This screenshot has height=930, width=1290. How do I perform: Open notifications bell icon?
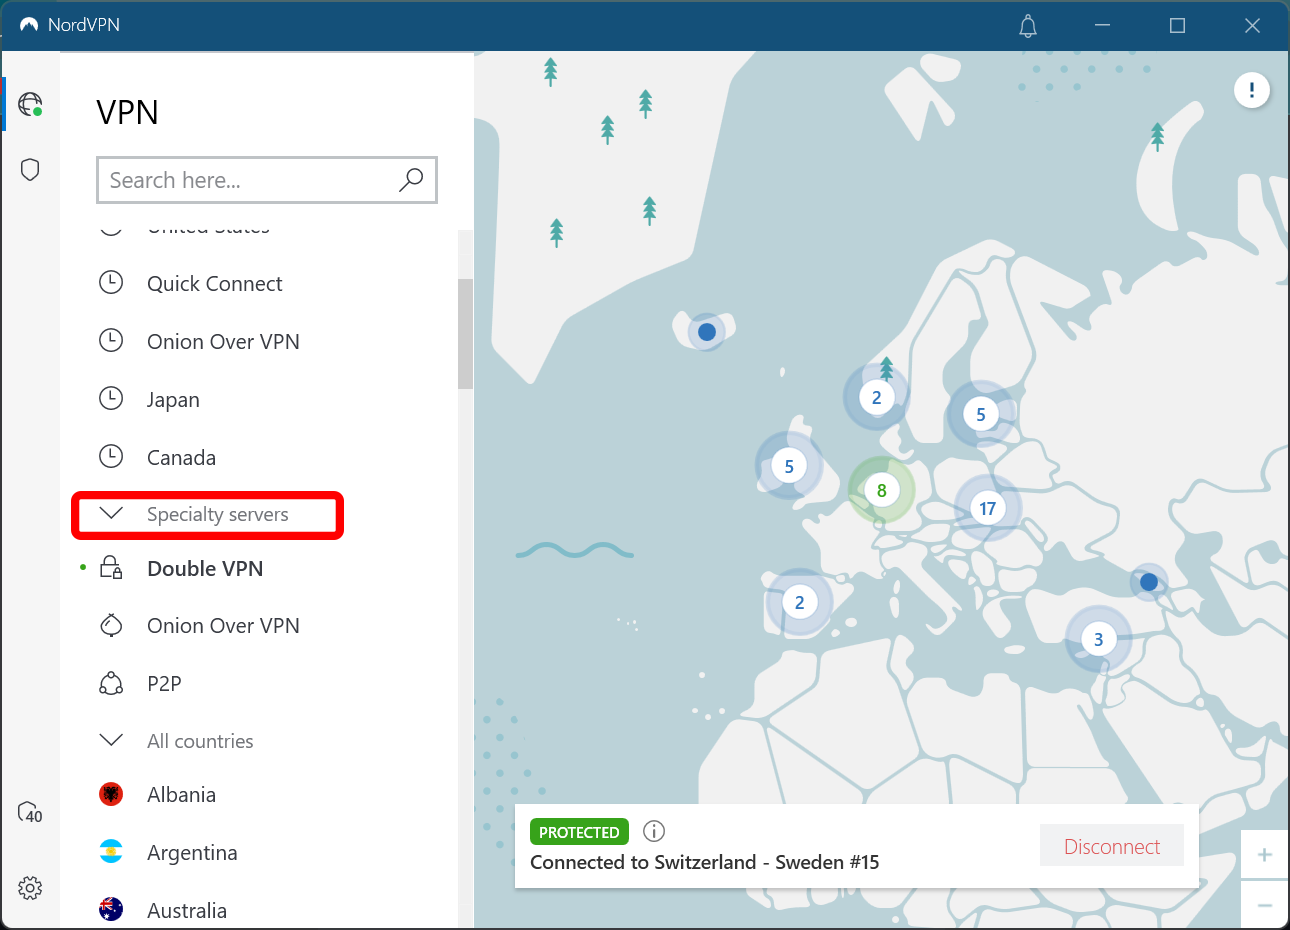point(1028,26)
